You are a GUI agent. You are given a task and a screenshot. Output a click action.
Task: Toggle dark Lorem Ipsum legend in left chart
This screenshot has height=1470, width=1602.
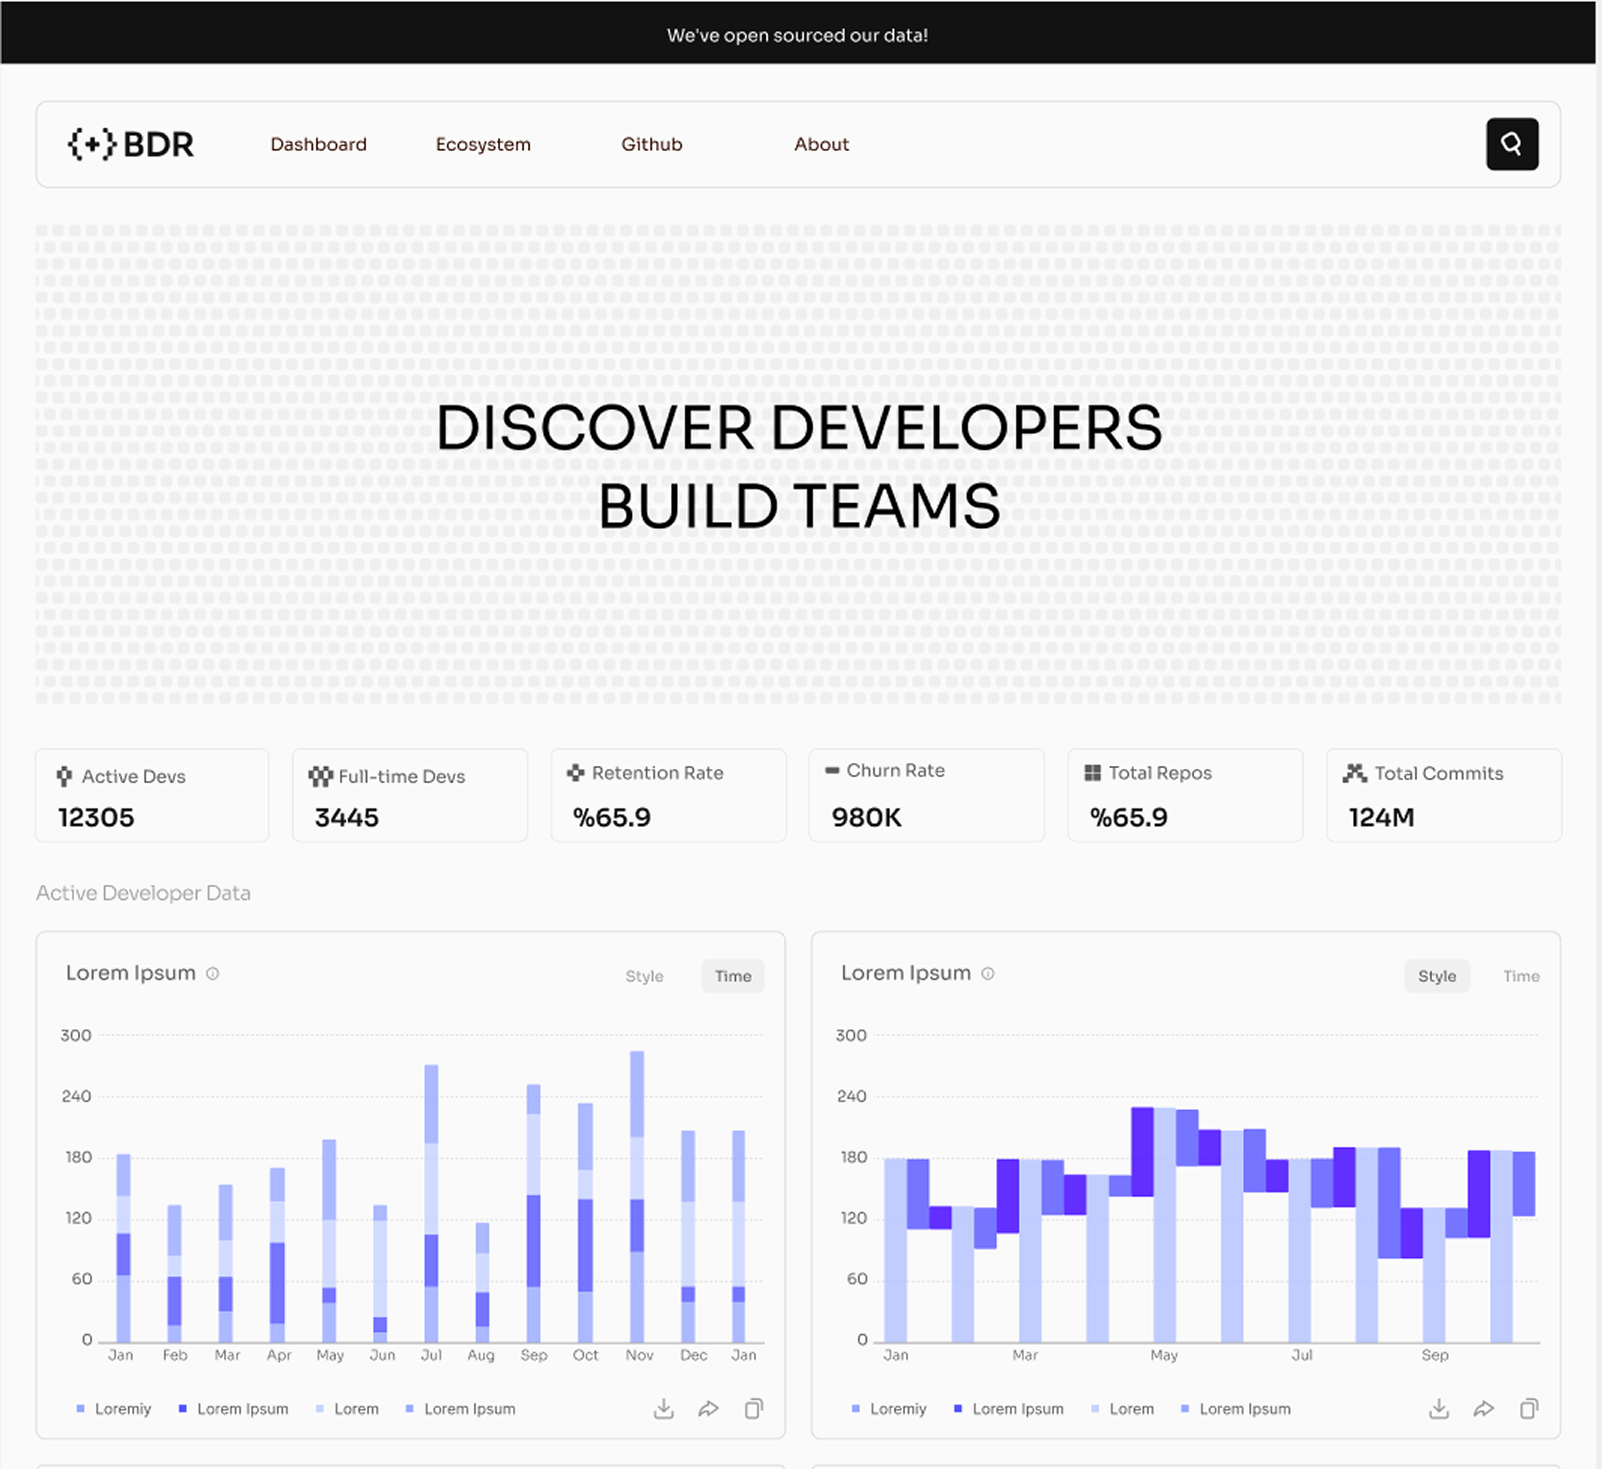click(x=233, y=1408)
